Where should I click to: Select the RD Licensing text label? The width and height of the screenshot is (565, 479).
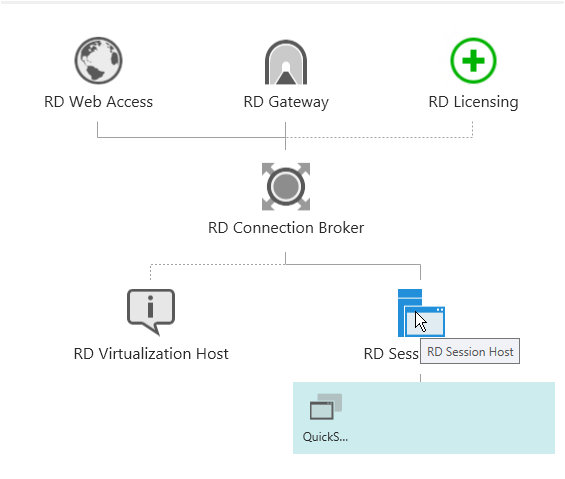pyautogui.click(x=473, y=102)
